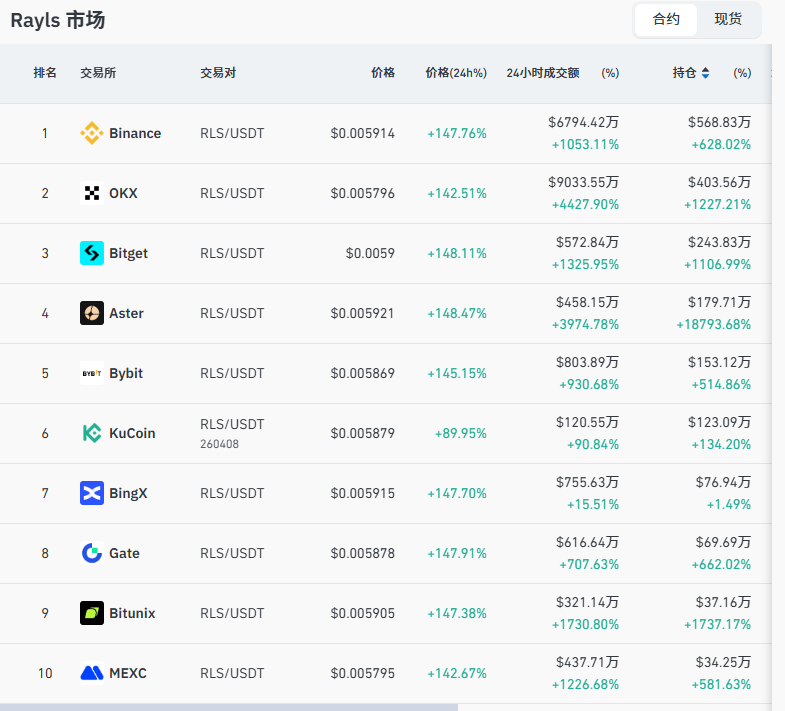Open the Bitget exchange link
Screen dimensions: 785x711
tap(129, 253)
